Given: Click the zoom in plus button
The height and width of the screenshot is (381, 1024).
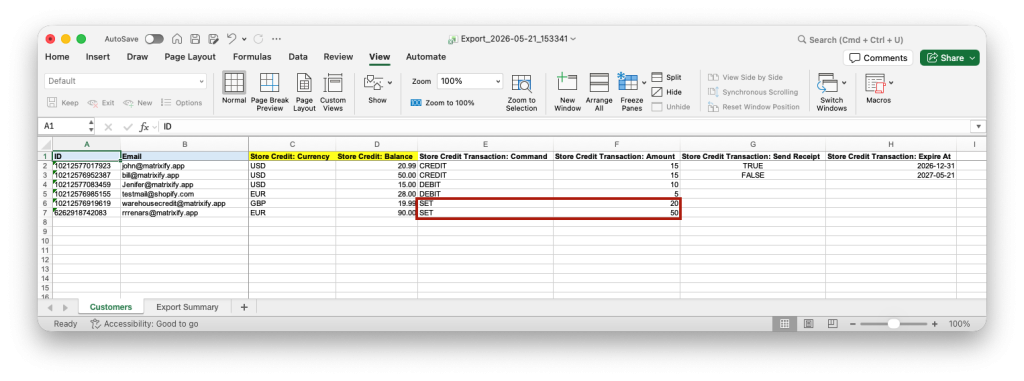Looking at the screenshot, I should (935, 324).
